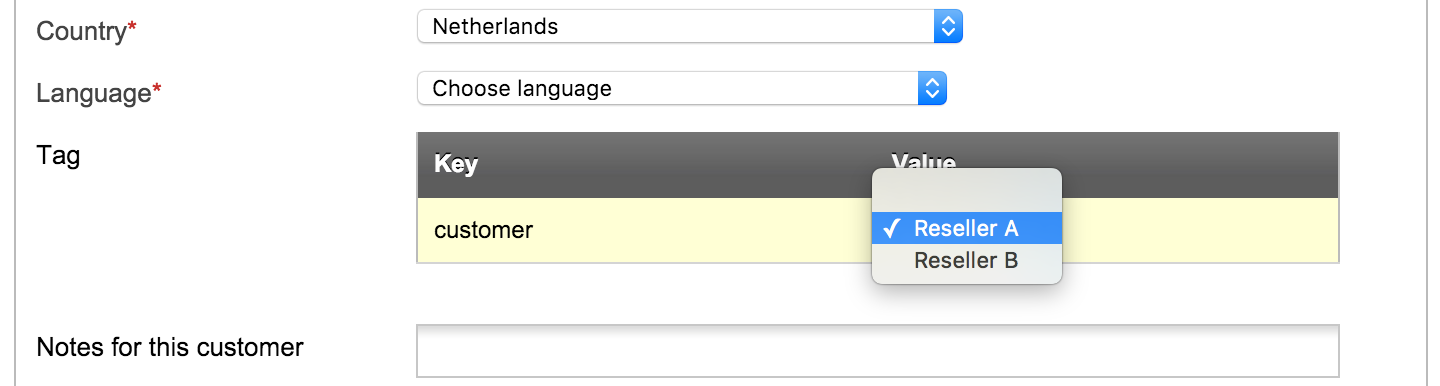Pick the blank entry atop the popup list
Image resolution: width=1440 pixels, height=386 pixels.
coord(966,194)
